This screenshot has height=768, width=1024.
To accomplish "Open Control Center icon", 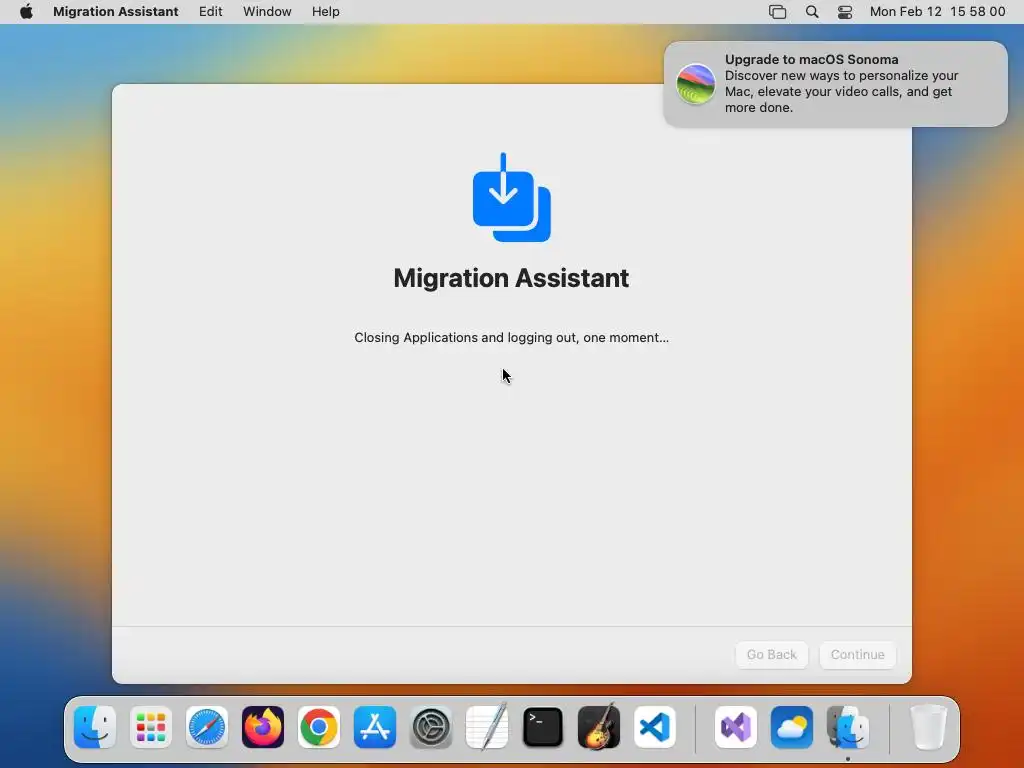I will [845, 12].
